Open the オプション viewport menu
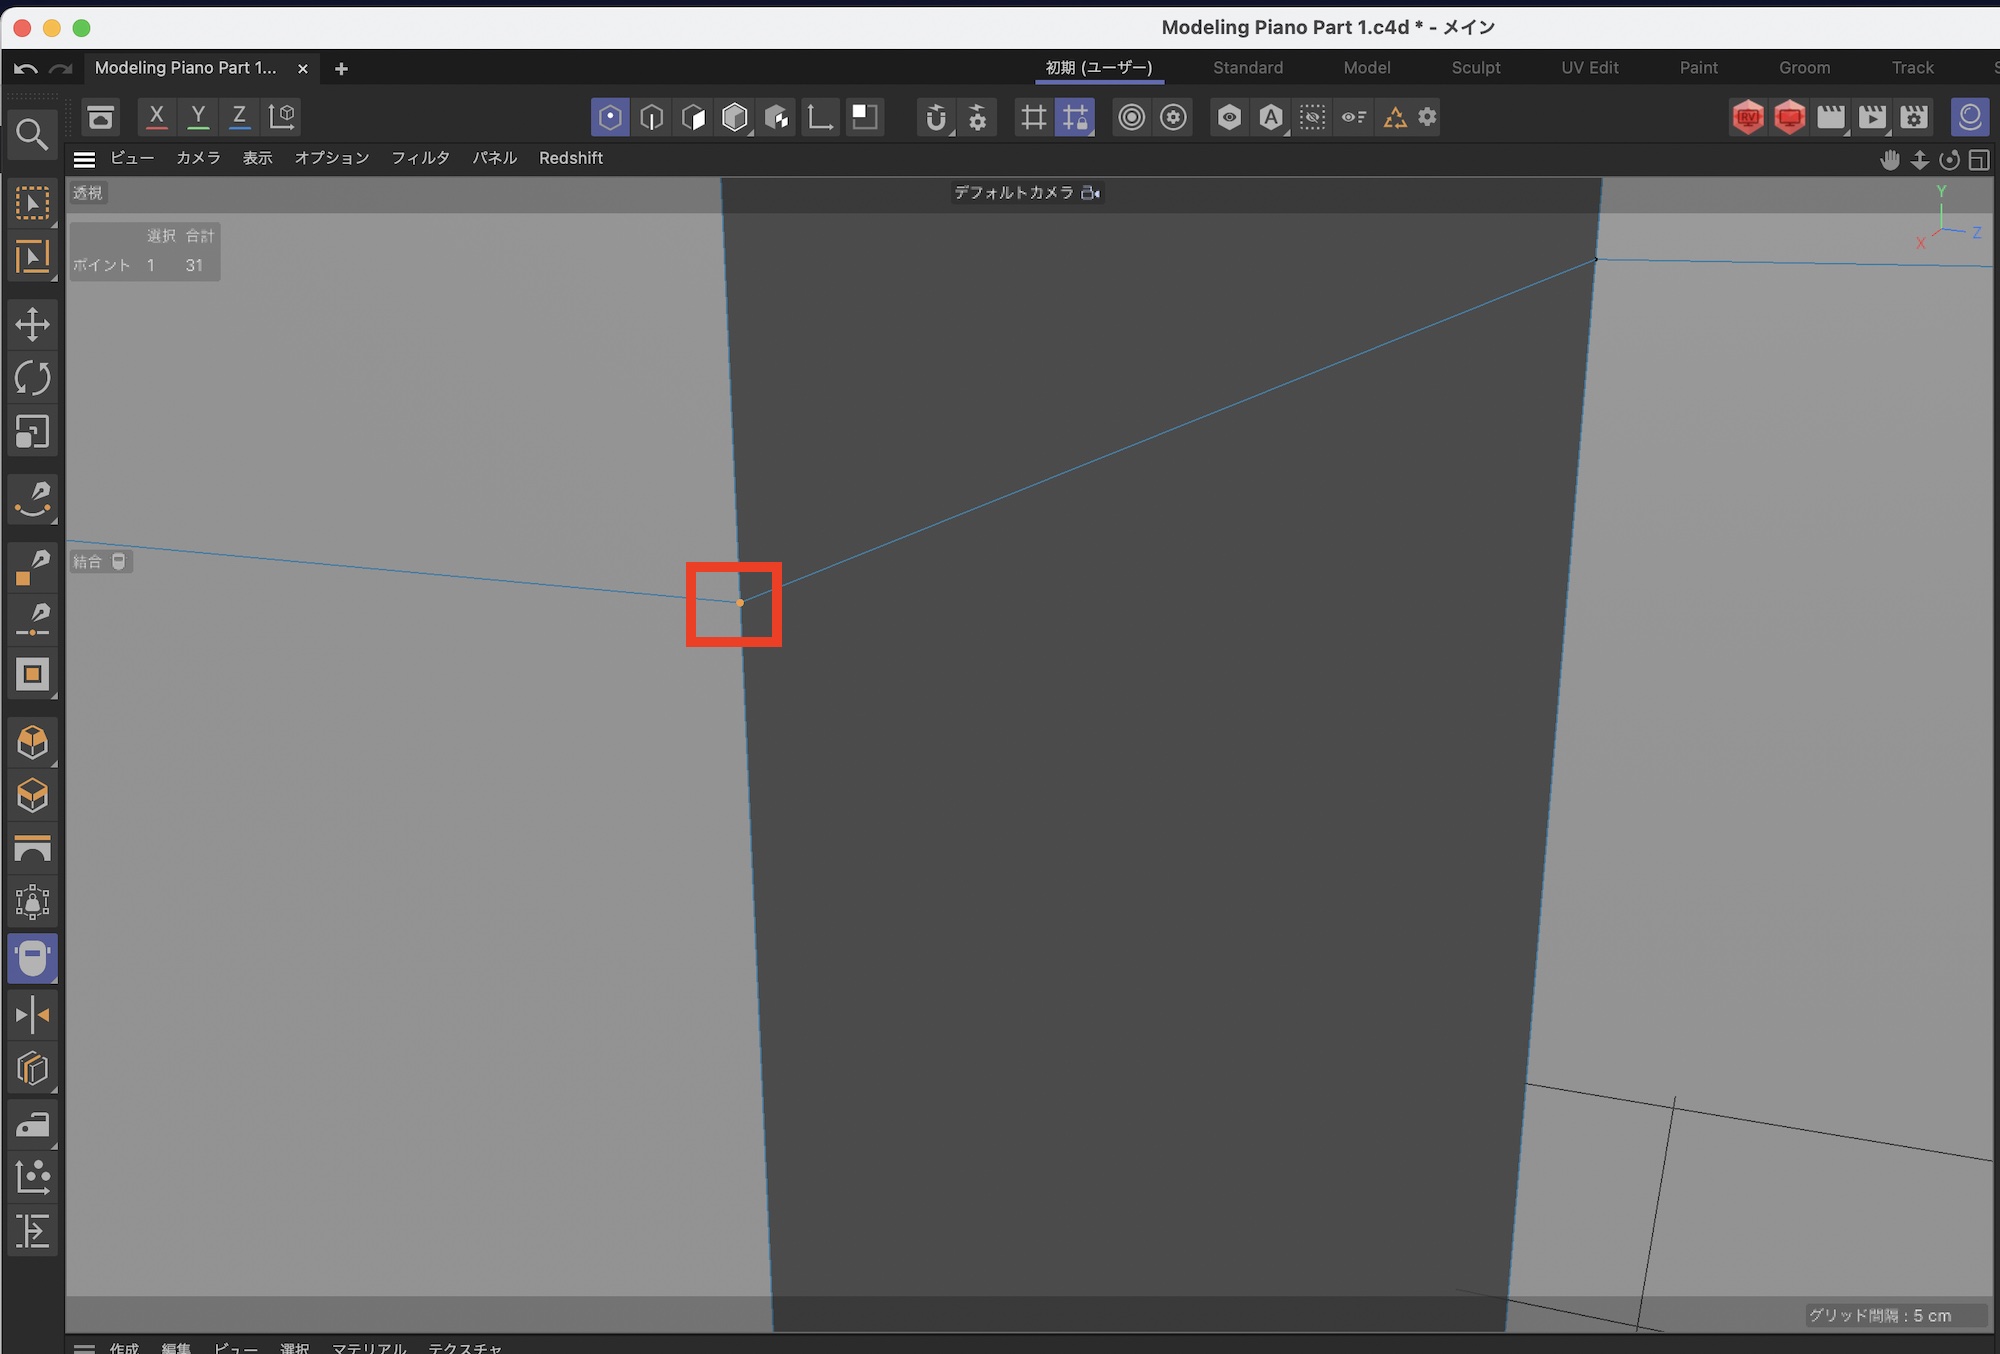This screenshot has height=1354, width=2000. 331,158
